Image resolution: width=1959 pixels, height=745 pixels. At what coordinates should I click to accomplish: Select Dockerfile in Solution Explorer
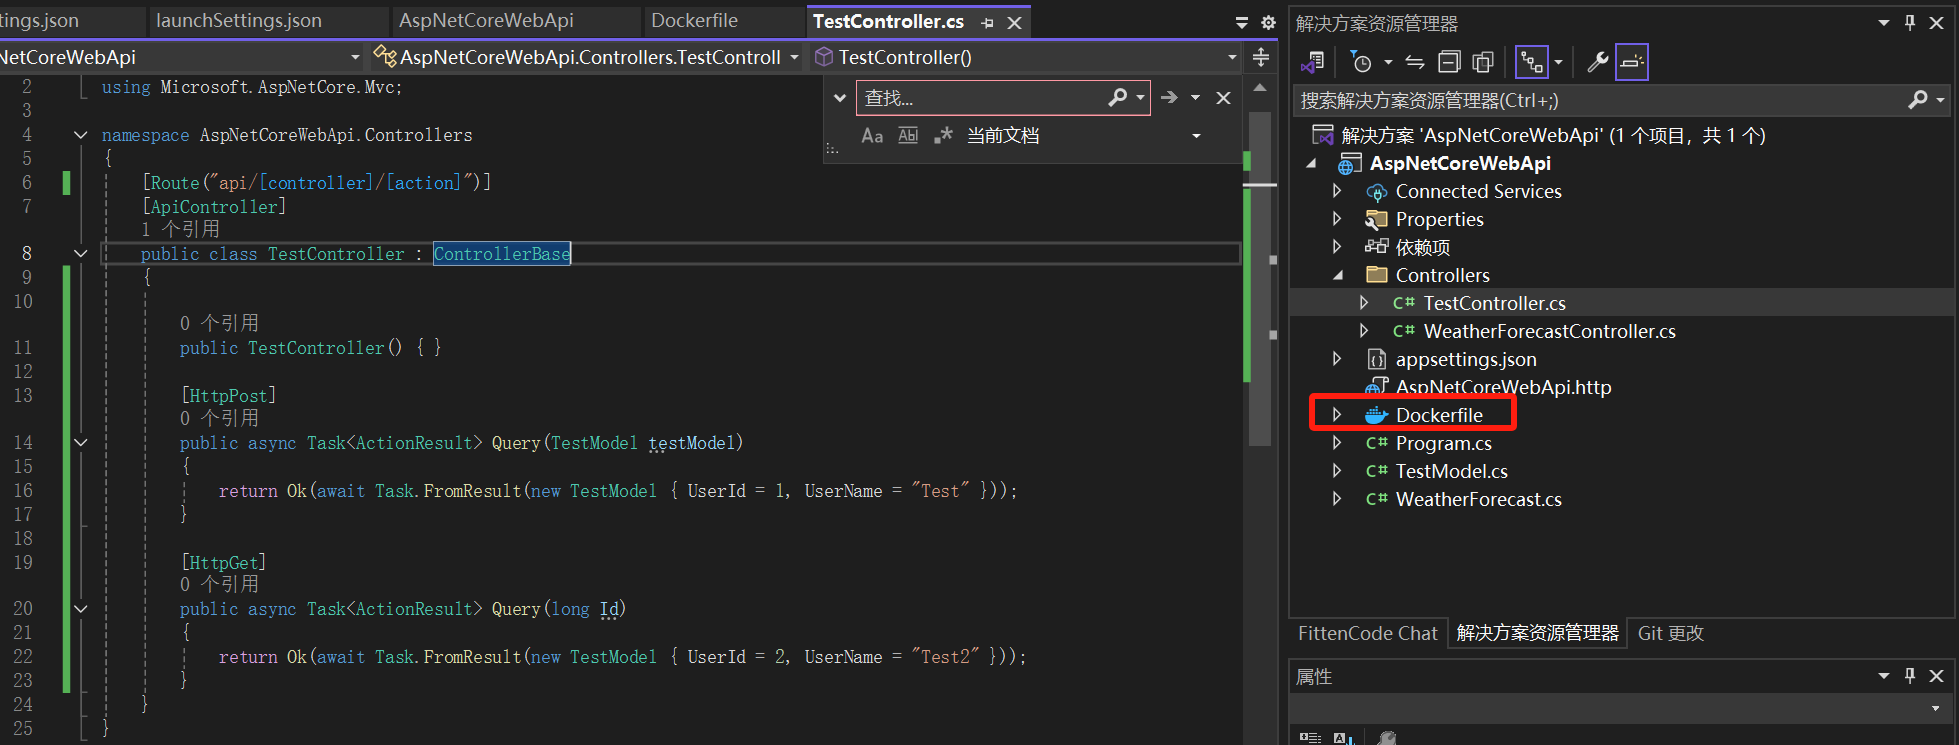pyautogui.click(x=1439, y=415)
